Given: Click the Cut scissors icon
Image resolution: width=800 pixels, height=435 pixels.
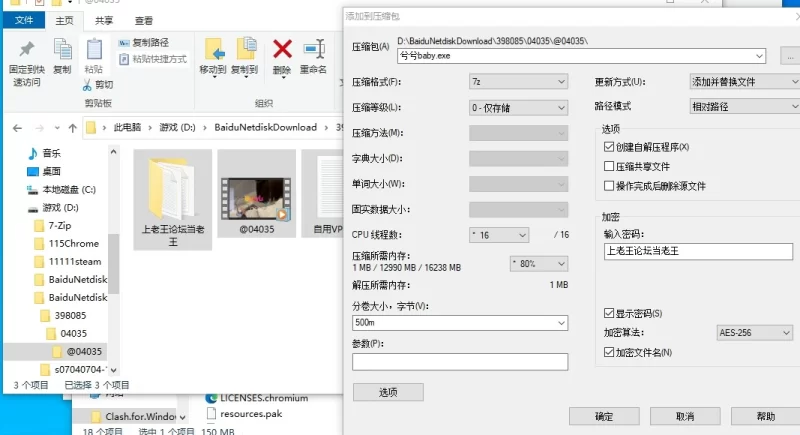Looking at the screenshot, I should tap(87, 85).
